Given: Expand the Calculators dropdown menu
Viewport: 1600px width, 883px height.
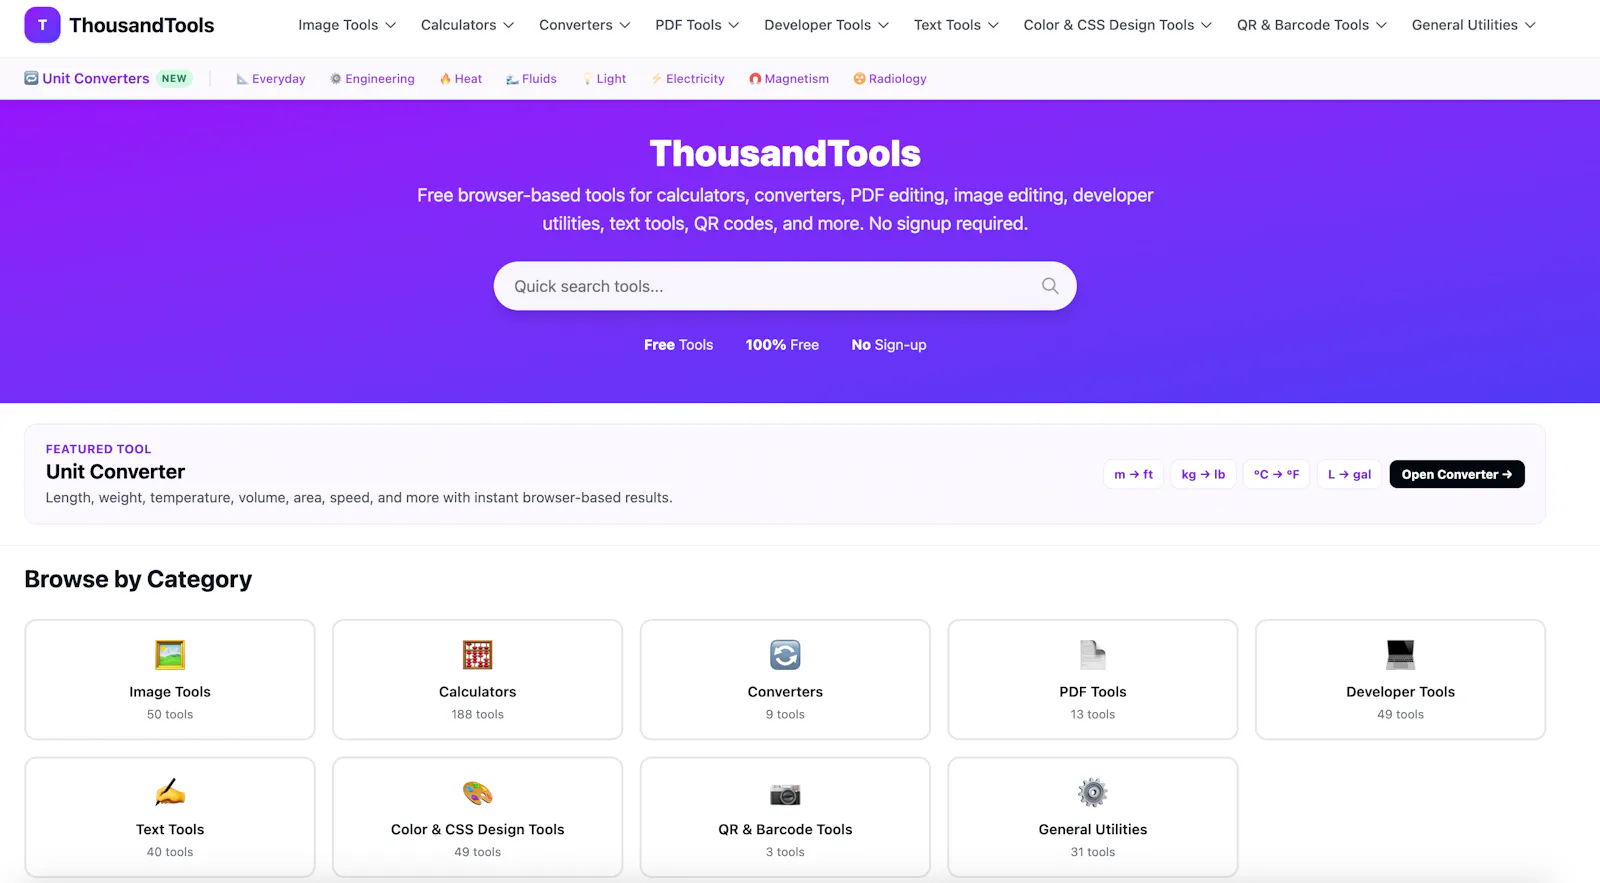Looking at the screenshot, I should coord(467,25).
